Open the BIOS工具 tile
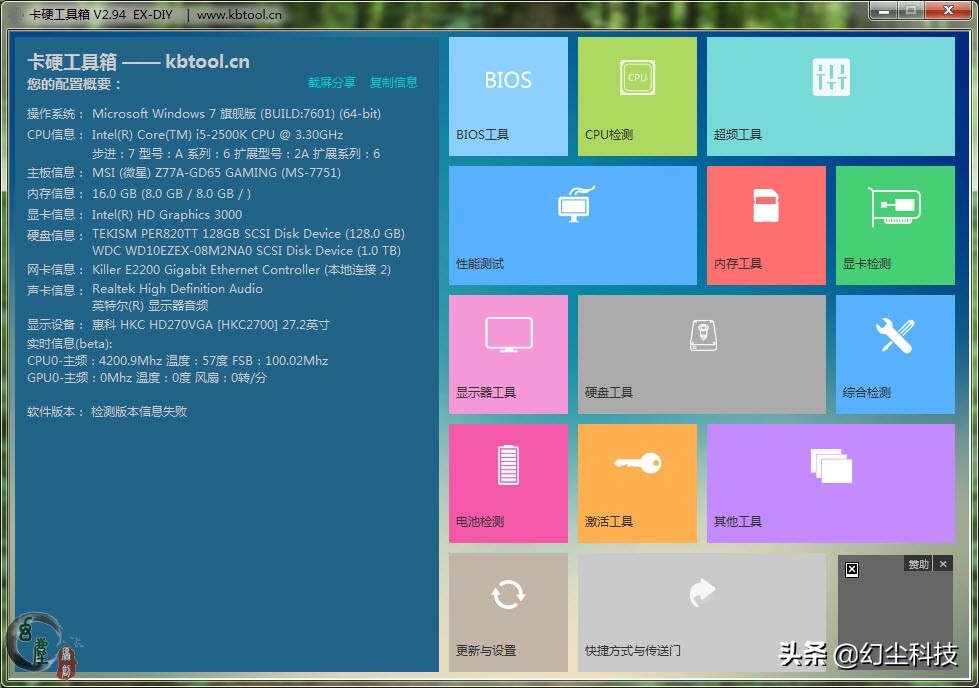Viewport: 979px width, 688px height. [x=508, y=96]
